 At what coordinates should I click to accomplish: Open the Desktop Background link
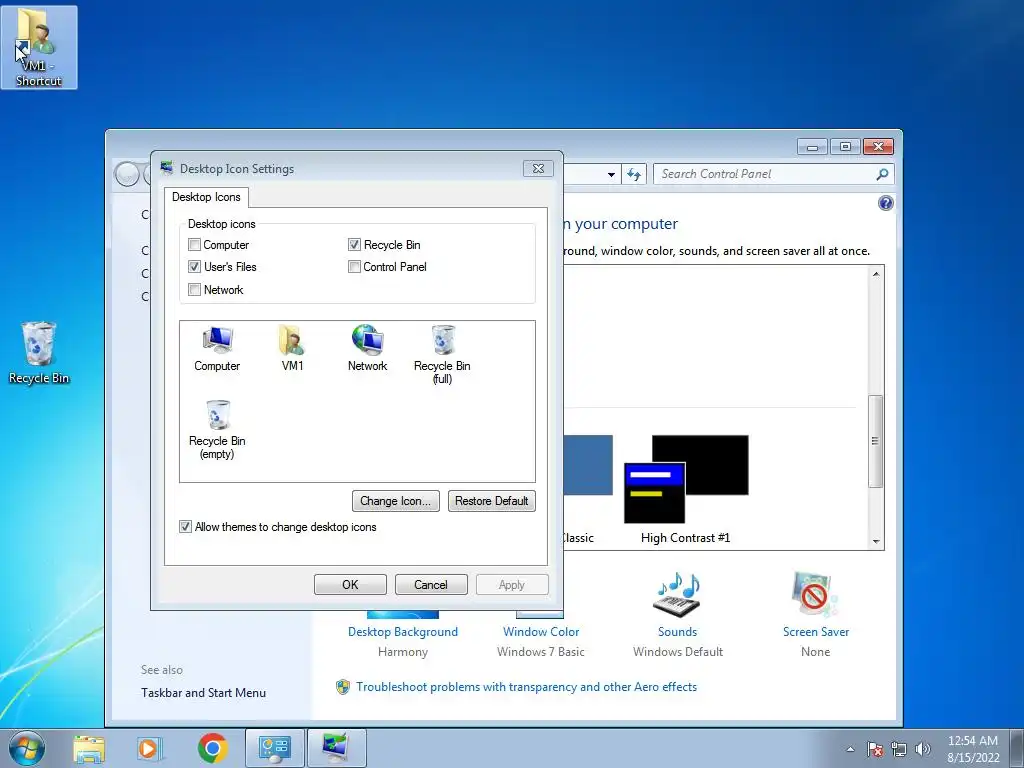(403, 632)
